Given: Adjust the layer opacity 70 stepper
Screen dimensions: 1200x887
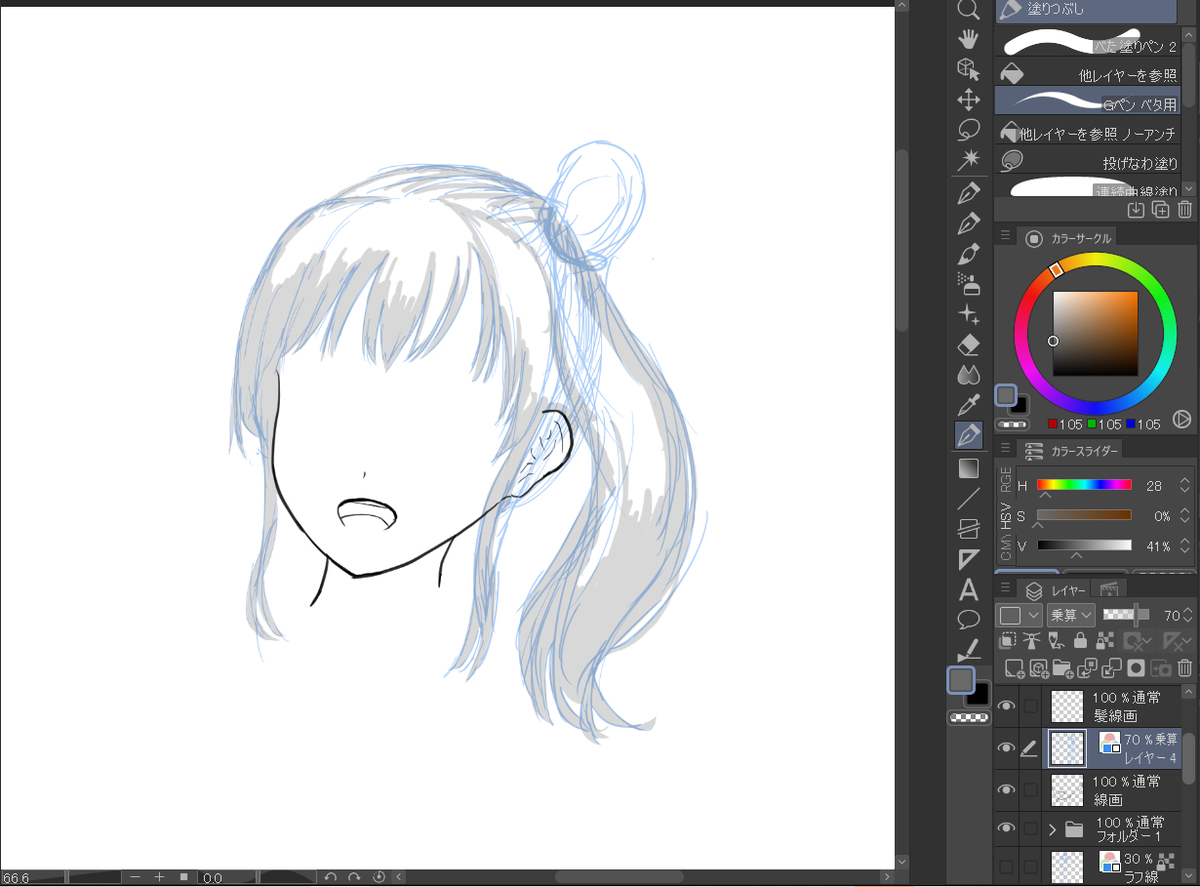Looking at the screenshot, I should click(1188, 615).
